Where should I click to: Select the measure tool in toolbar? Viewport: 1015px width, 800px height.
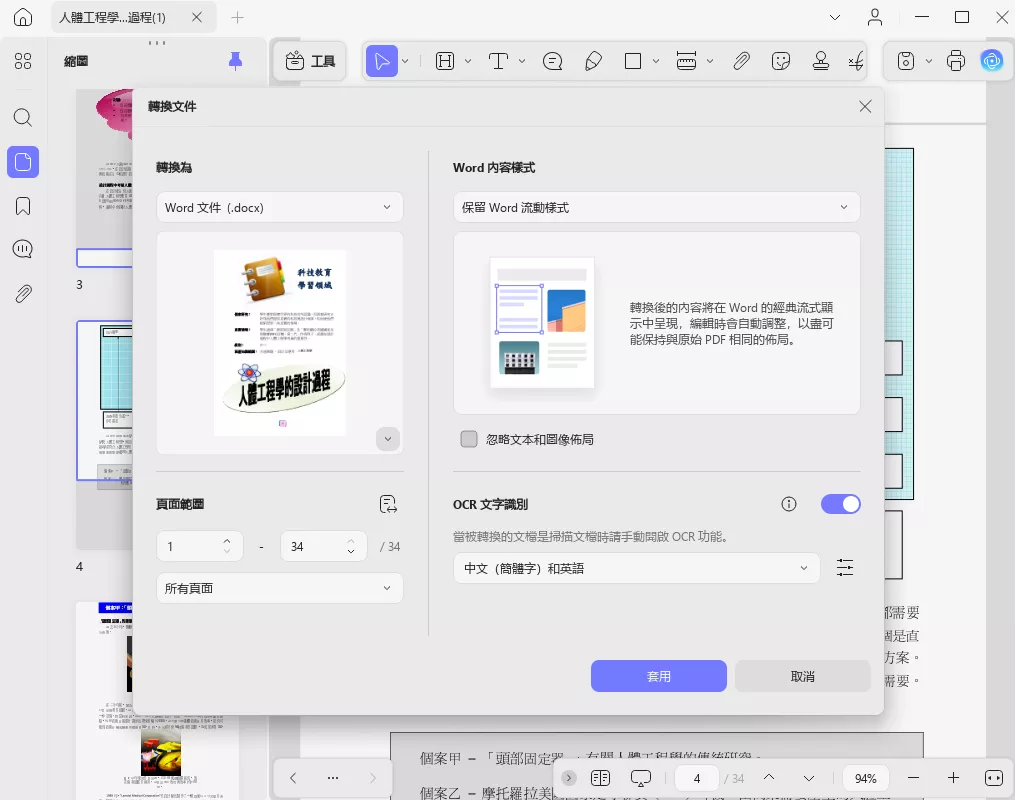(x=686, y=61)
